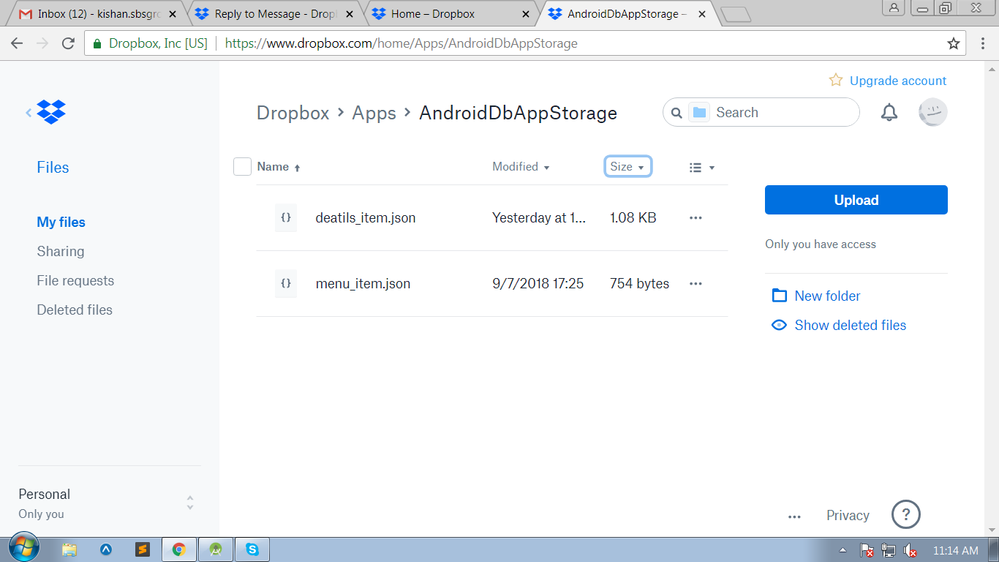The height and width of the screenshot is (562, 999).
Task: Click the eye icon for deleted files
Action: [779, 325]
